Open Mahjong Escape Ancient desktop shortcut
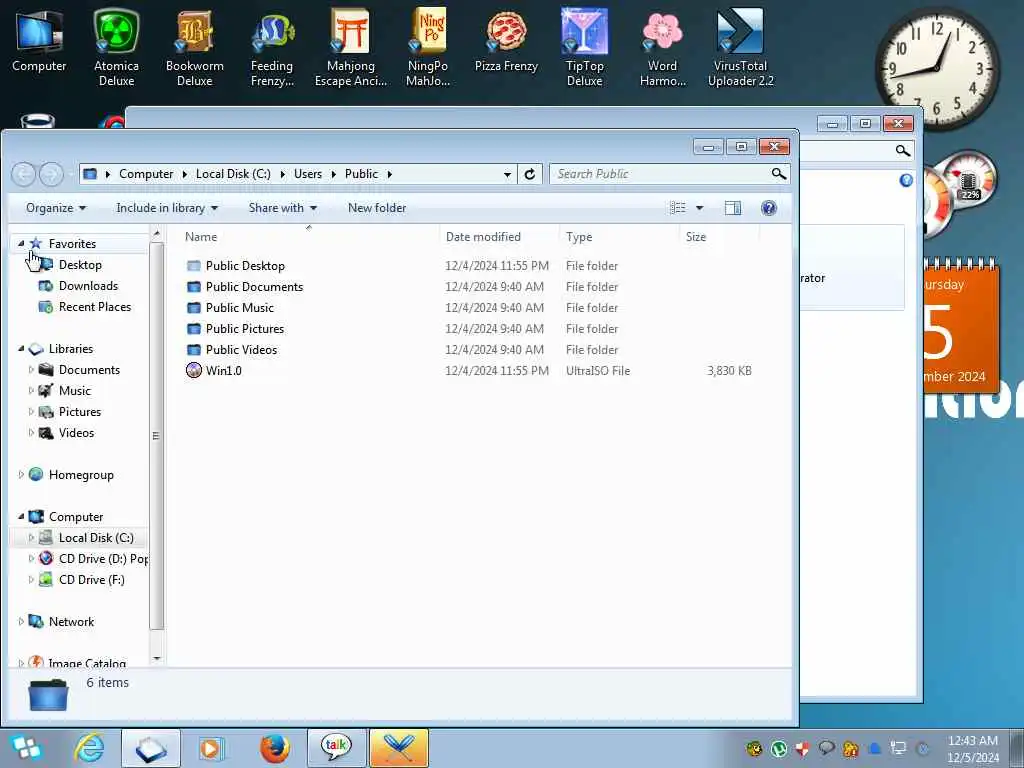The height and width of the screenshot is (768, 1024). coord(351,47)
